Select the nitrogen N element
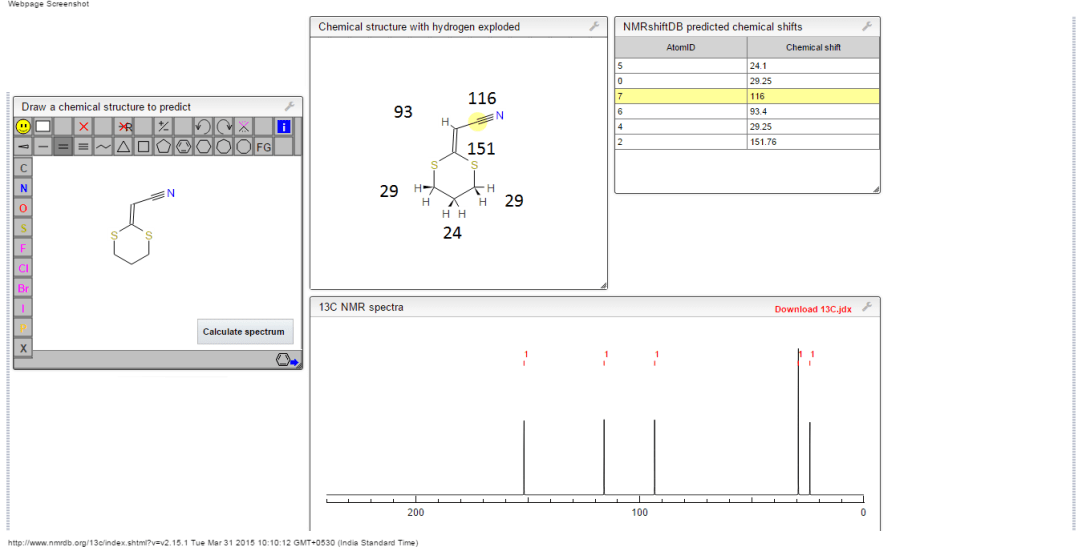Image resolution: width=1082 pixels, height=547 pixels. [x=23, y=188]
